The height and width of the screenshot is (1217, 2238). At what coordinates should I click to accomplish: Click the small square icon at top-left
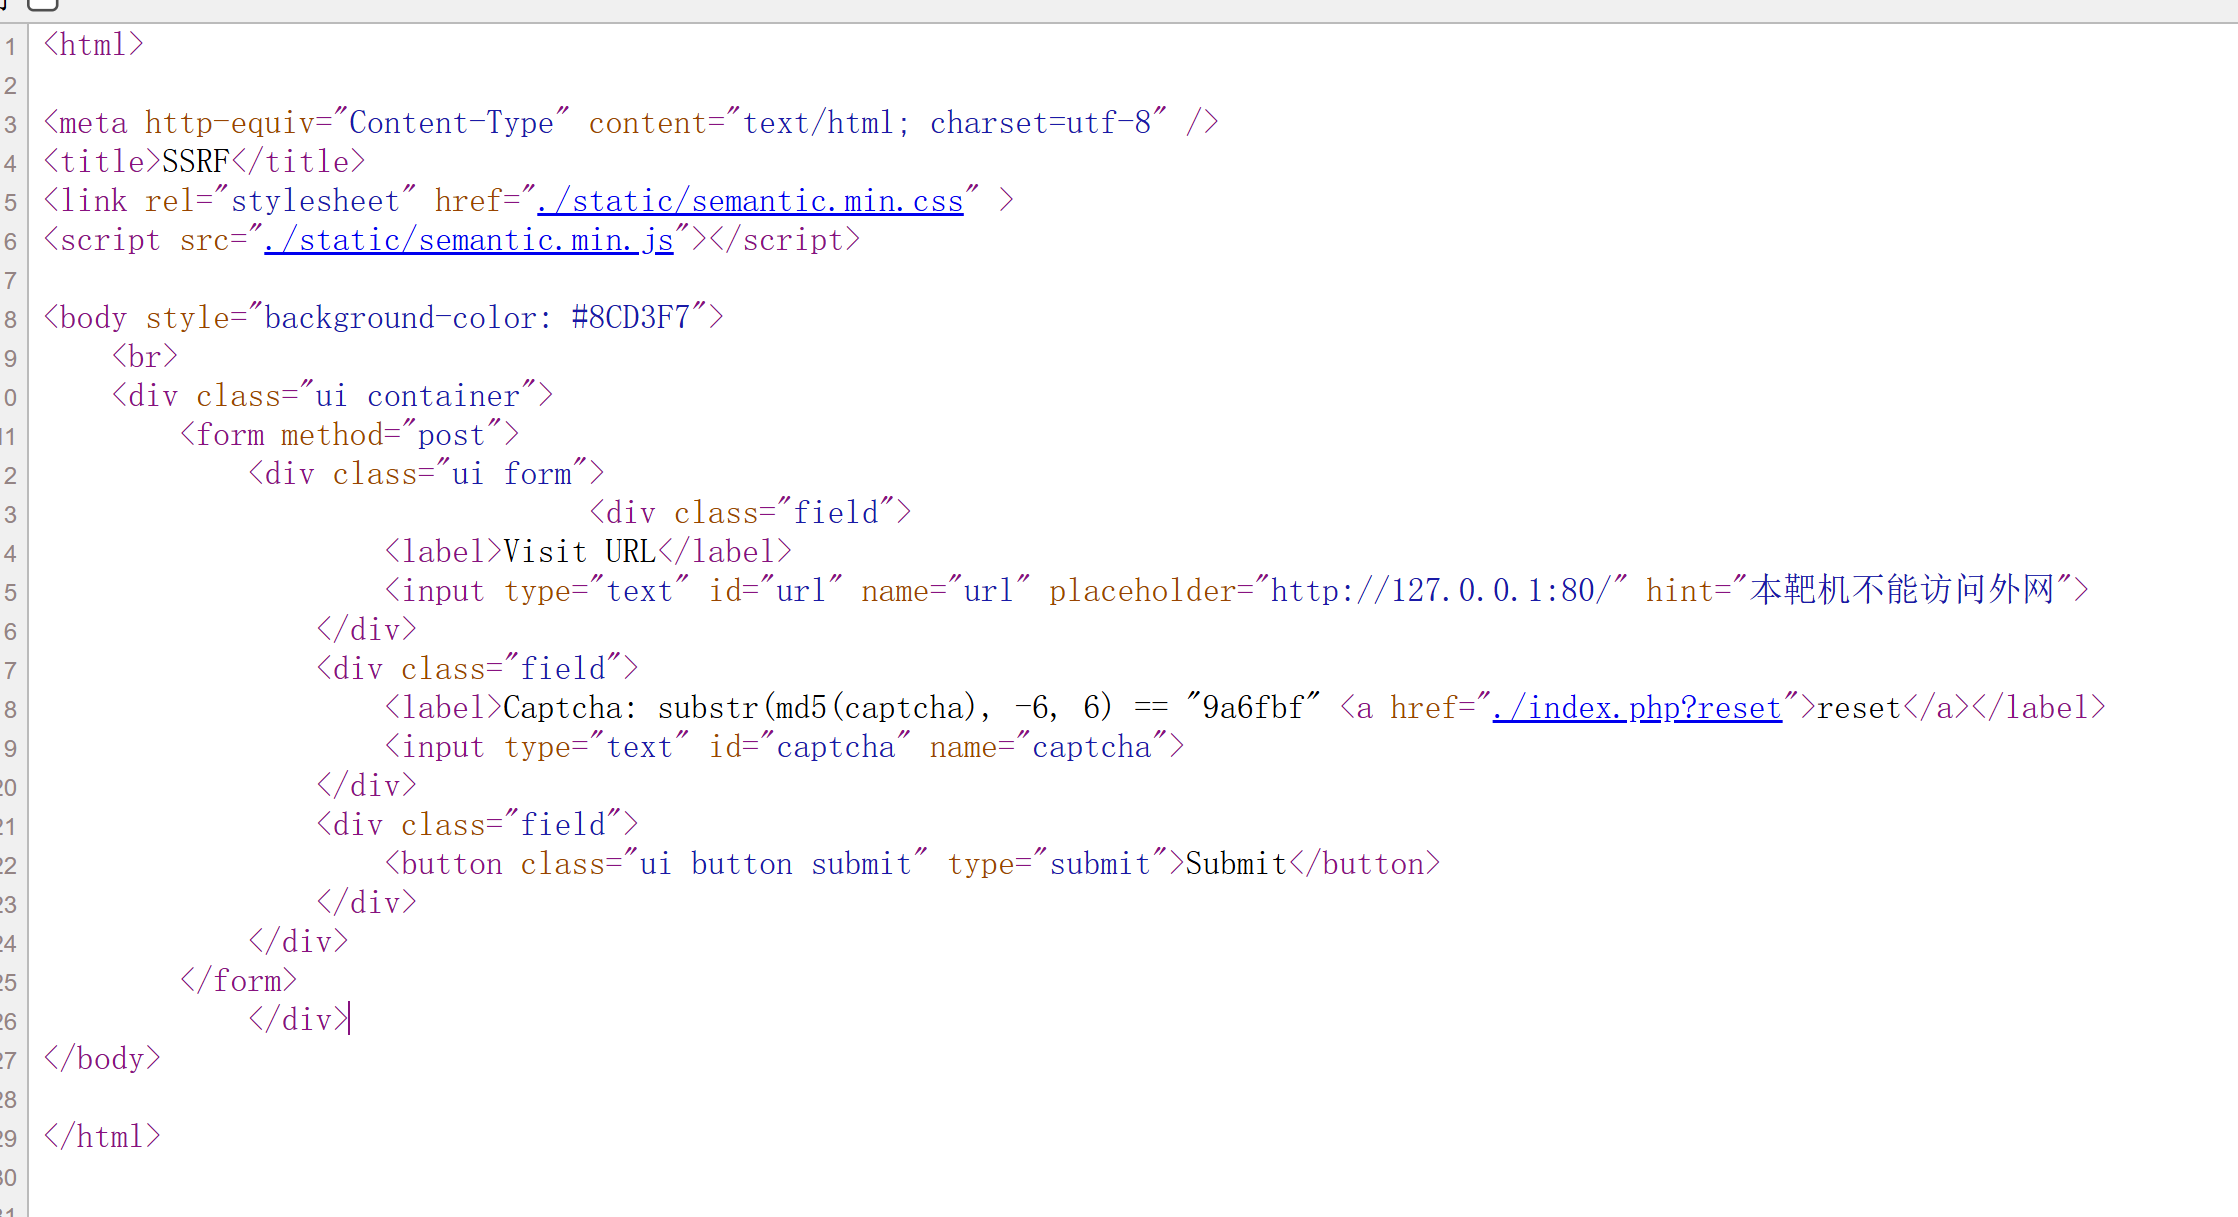point(41,6)
